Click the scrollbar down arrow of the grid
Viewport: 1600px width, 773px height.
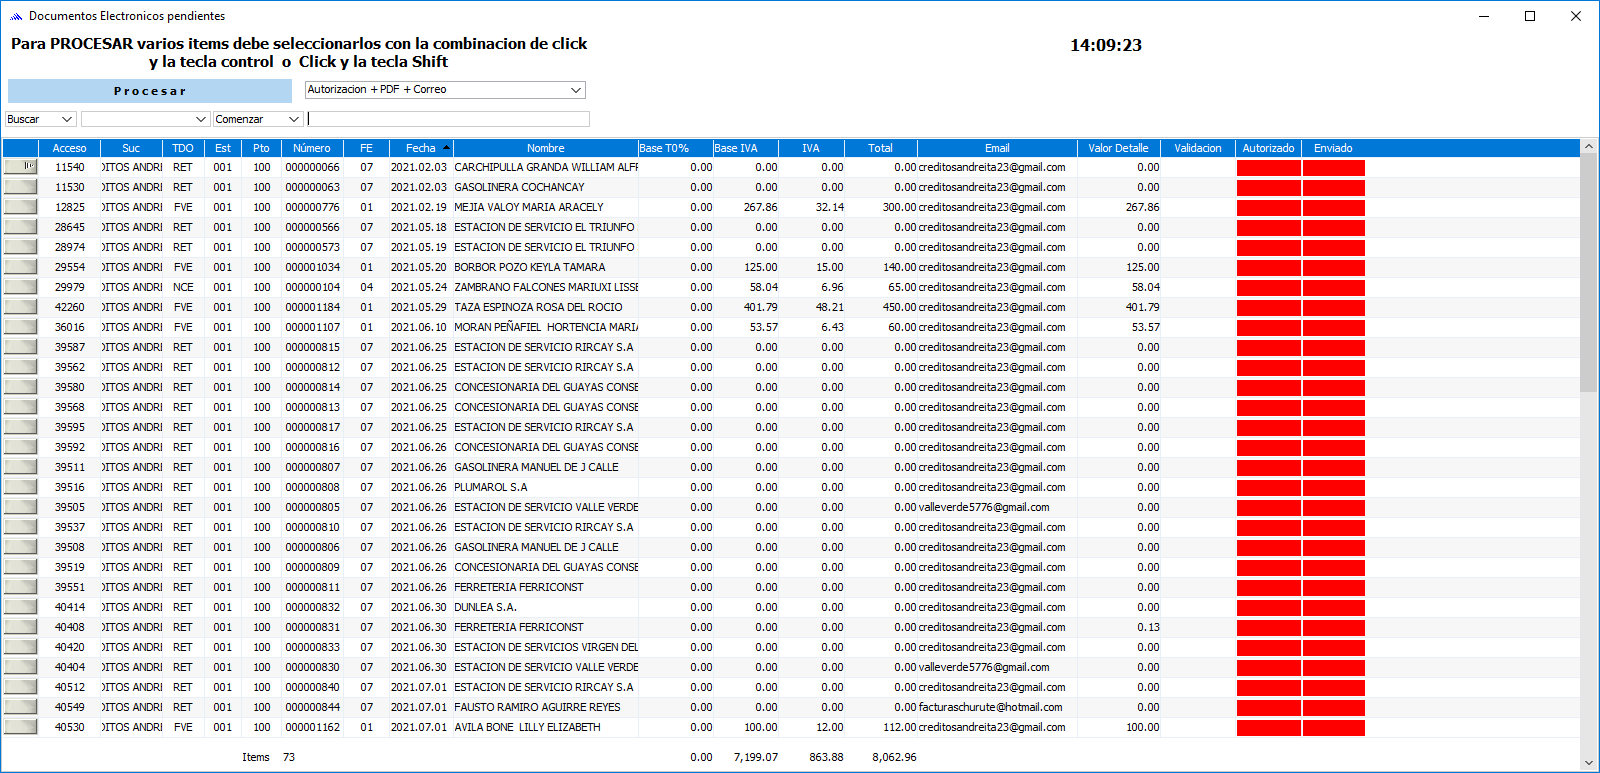coord(1588,763)
